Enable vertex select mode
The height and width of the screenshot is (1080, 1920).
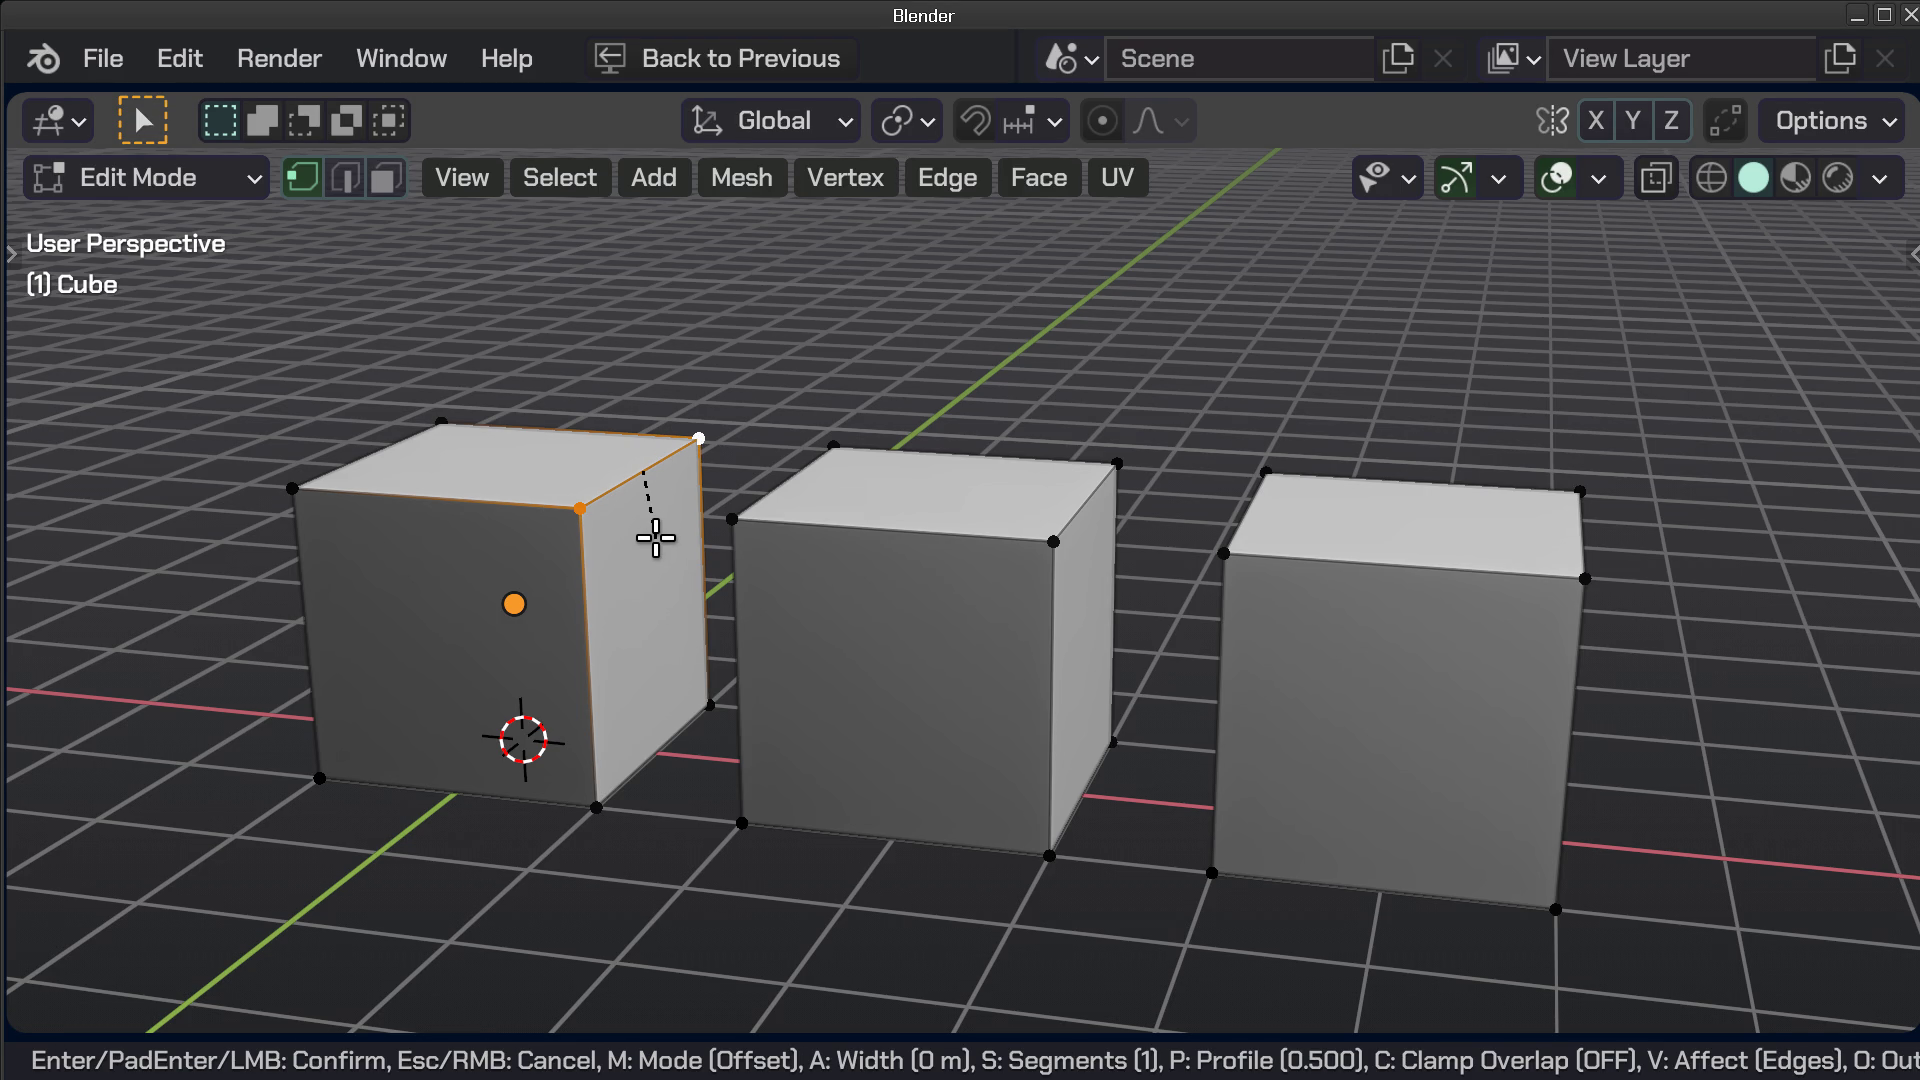[301, 178]
